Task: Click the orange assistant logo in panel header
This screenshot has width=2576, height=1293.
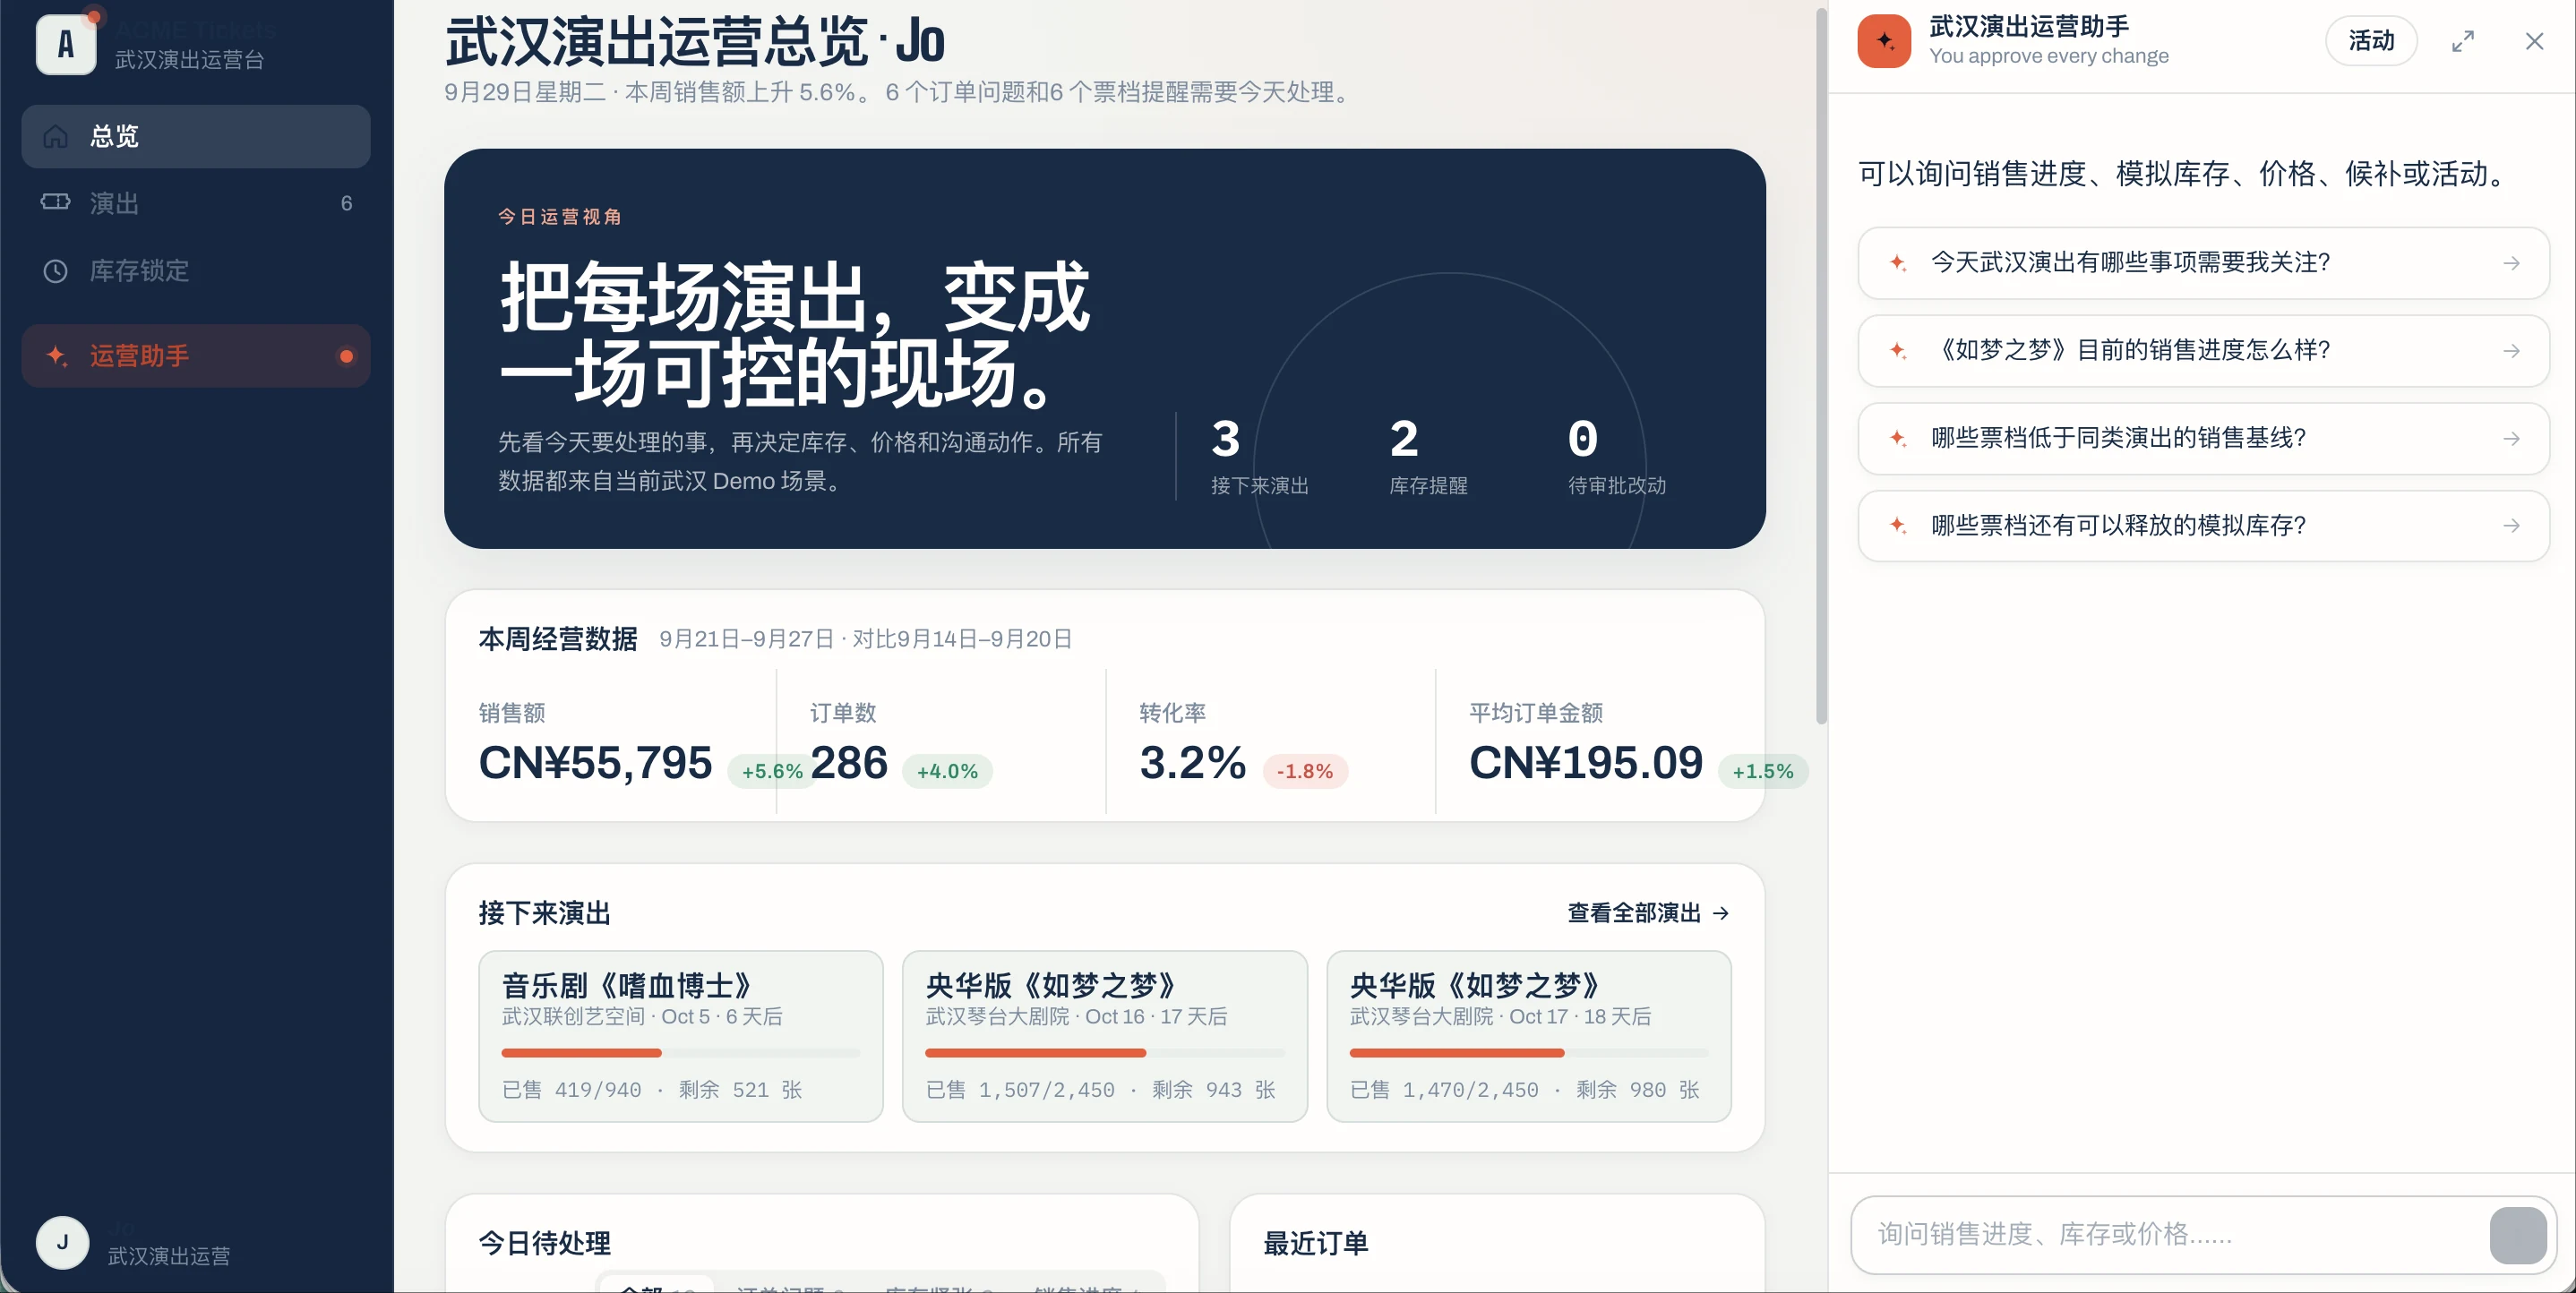Action: click(1884, 41)
